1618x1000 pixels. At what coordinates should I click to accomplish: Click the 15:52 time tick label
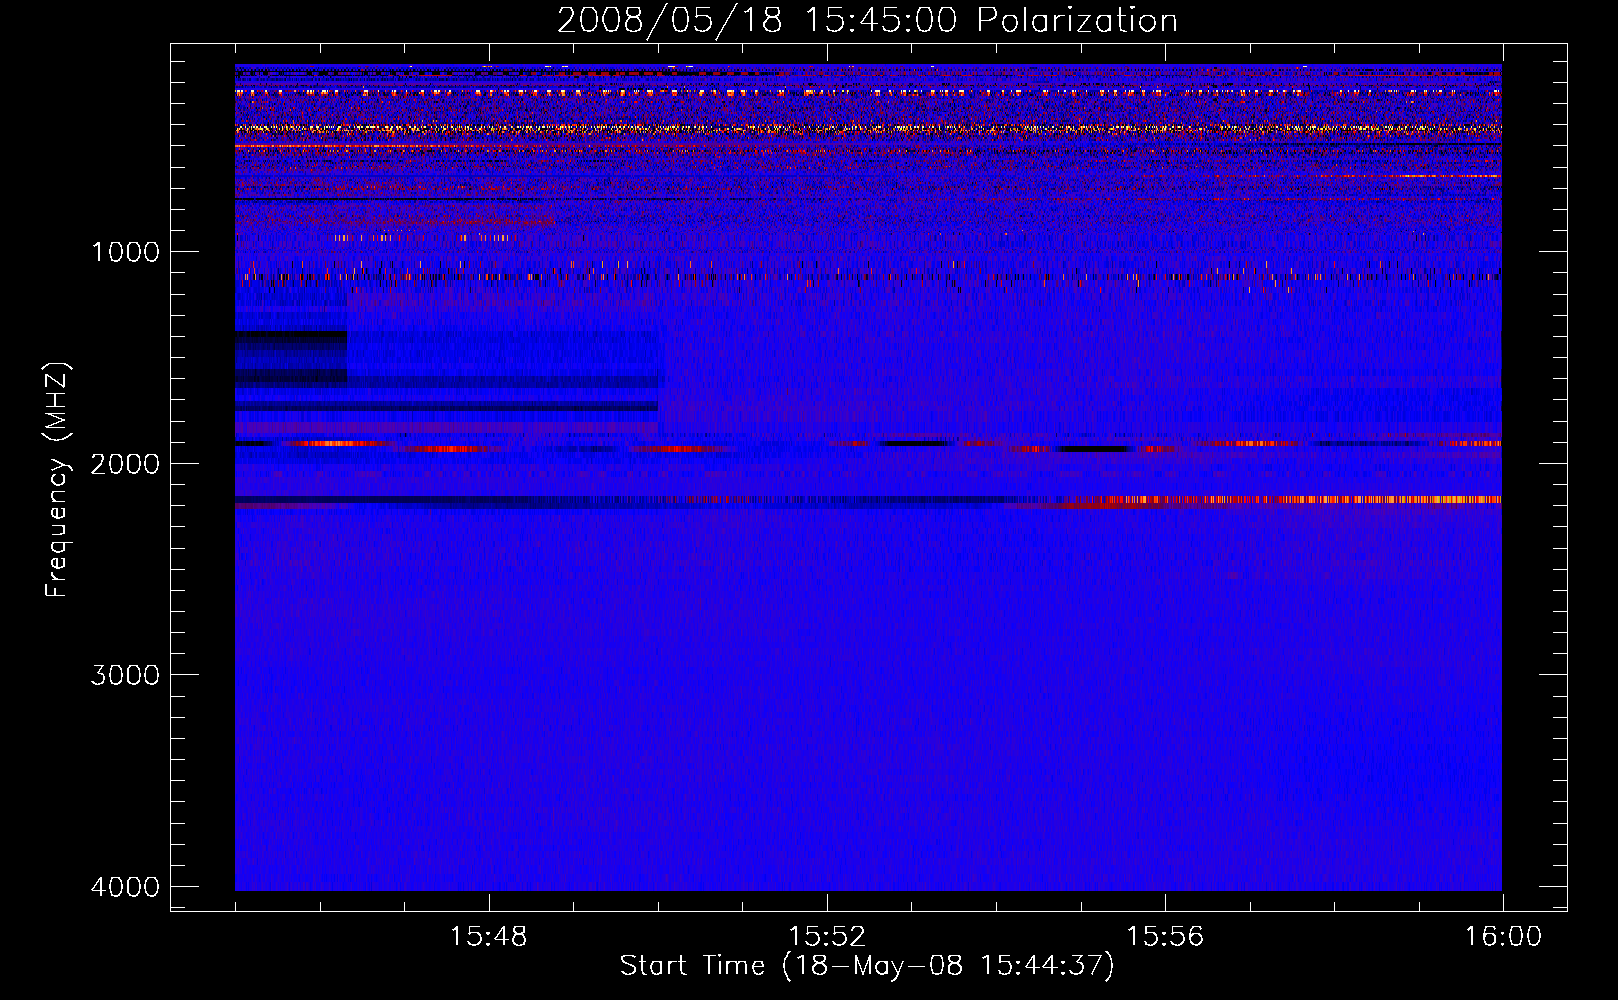826,937
